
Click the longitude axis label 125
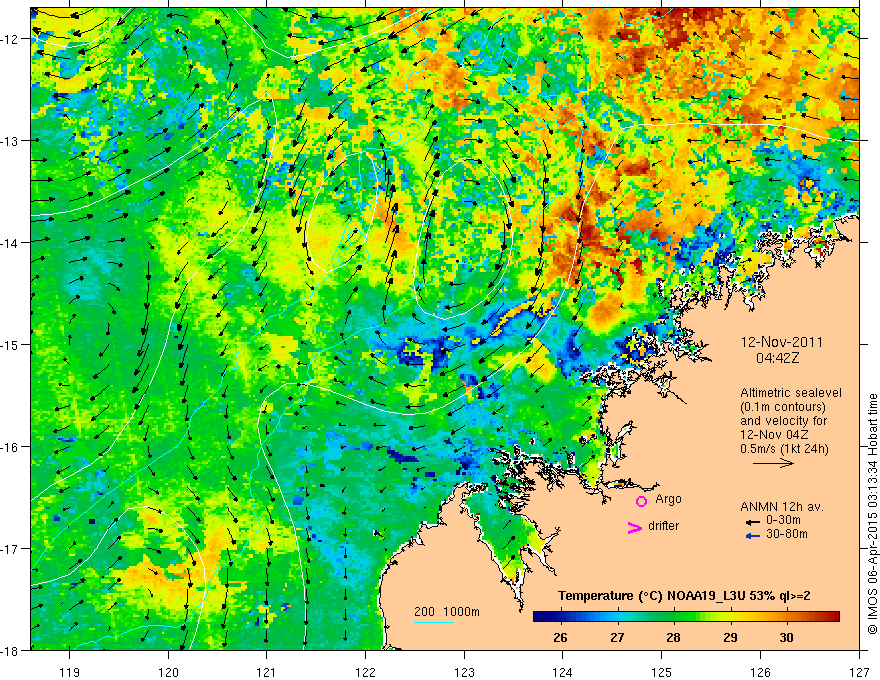tap(662, 672)
